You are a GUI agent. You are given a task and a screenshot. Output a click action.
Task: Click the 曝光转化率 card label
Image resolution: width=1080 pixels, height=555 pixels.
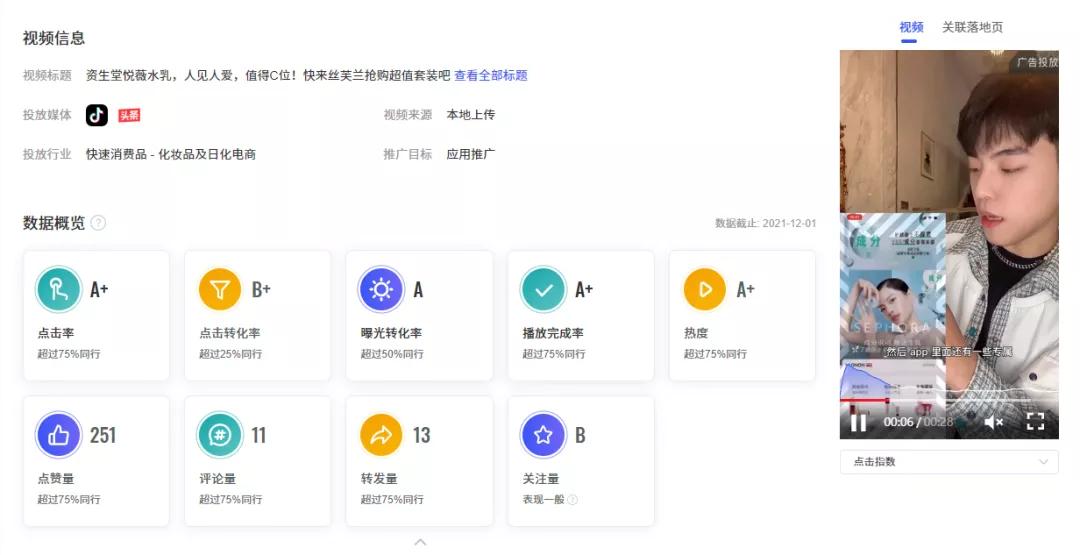click(391, 333)
